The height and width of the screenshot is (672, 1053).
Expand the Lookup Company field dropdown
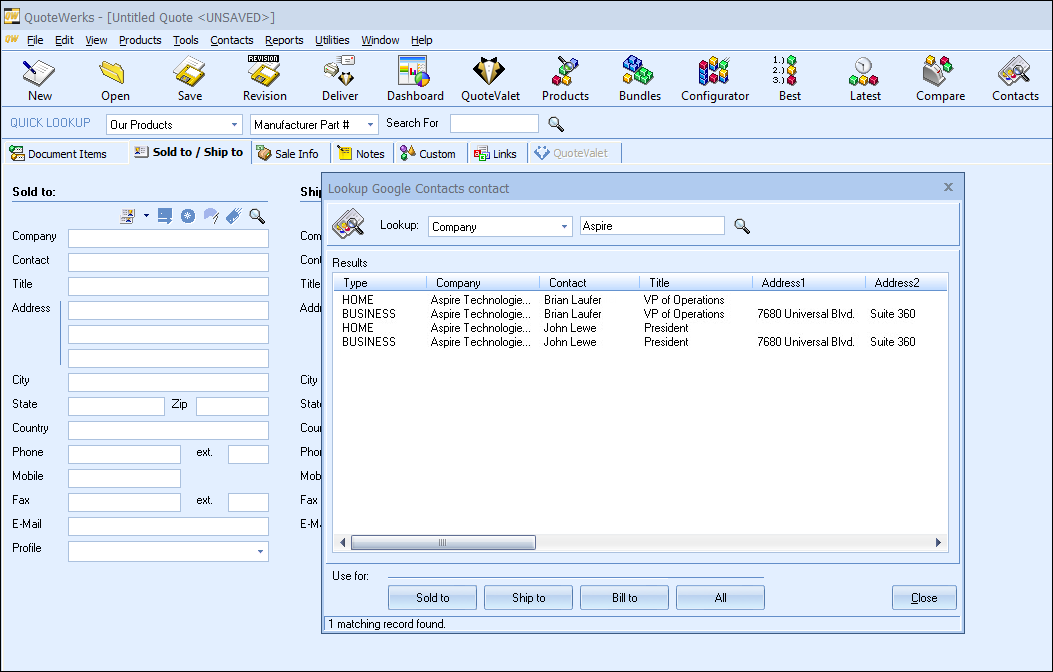pyautogui.click(x=565, y=227)
